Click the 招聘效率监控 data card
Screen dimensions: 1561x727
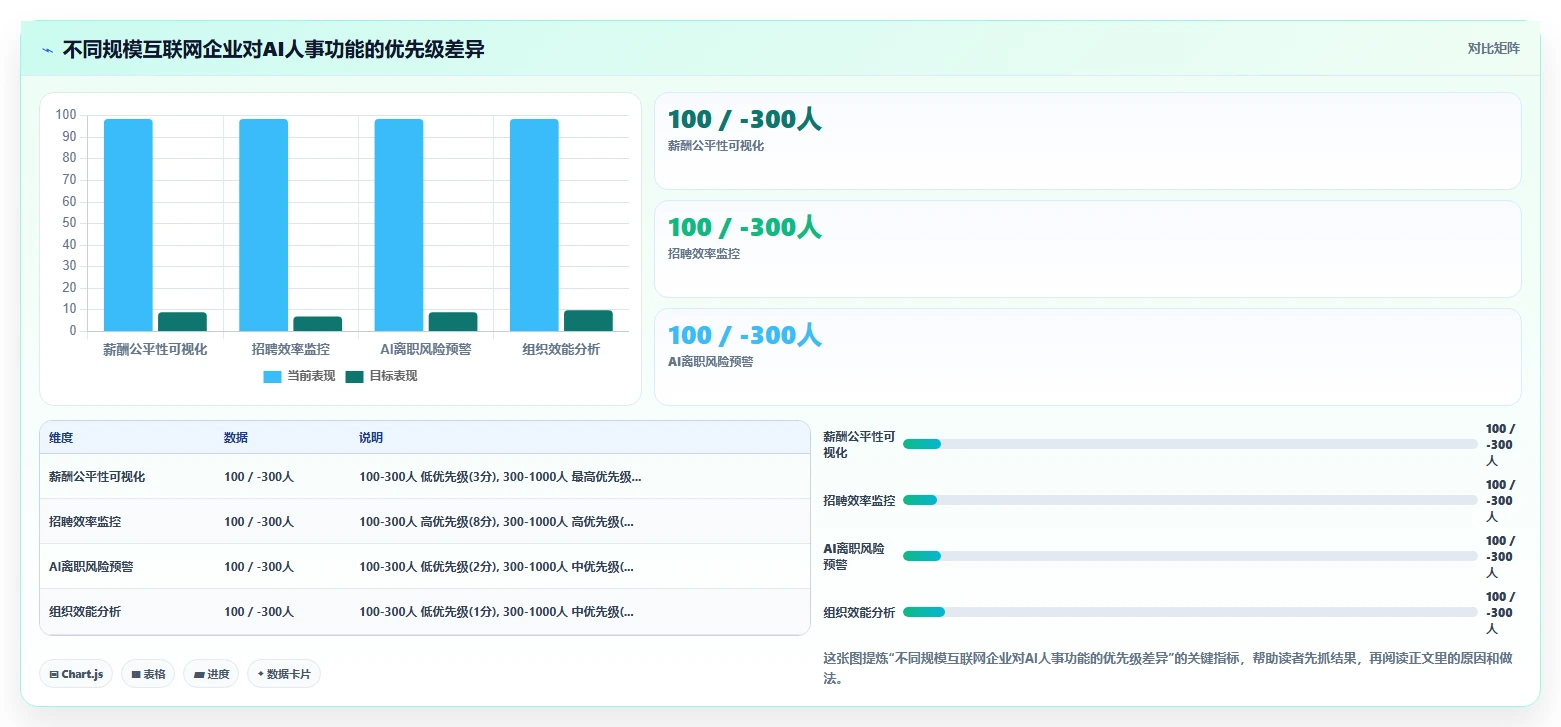click(x=1088, y=249)
